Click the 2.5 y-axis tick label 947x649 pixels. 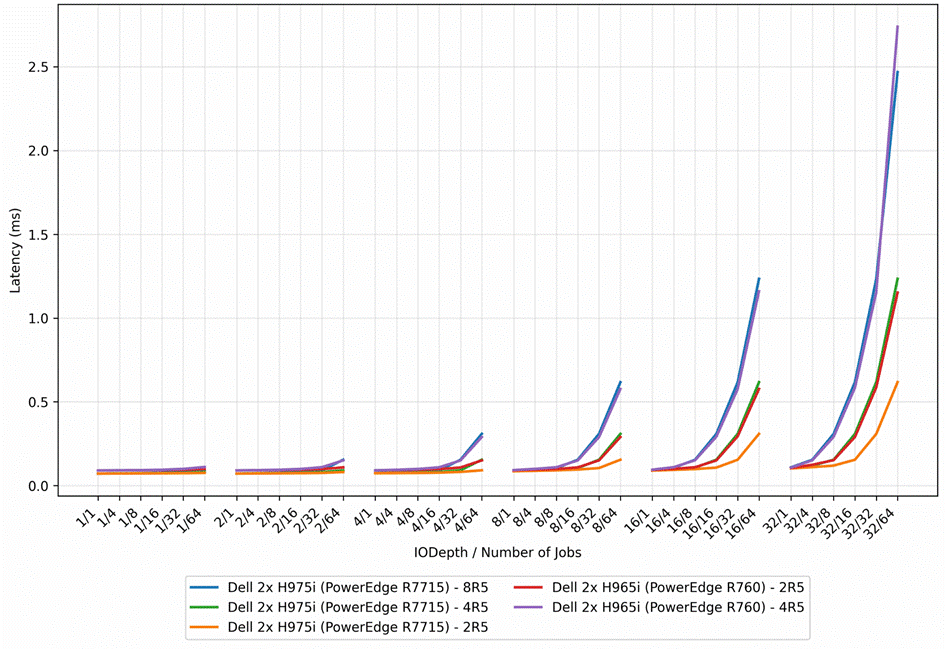(39, 67)
